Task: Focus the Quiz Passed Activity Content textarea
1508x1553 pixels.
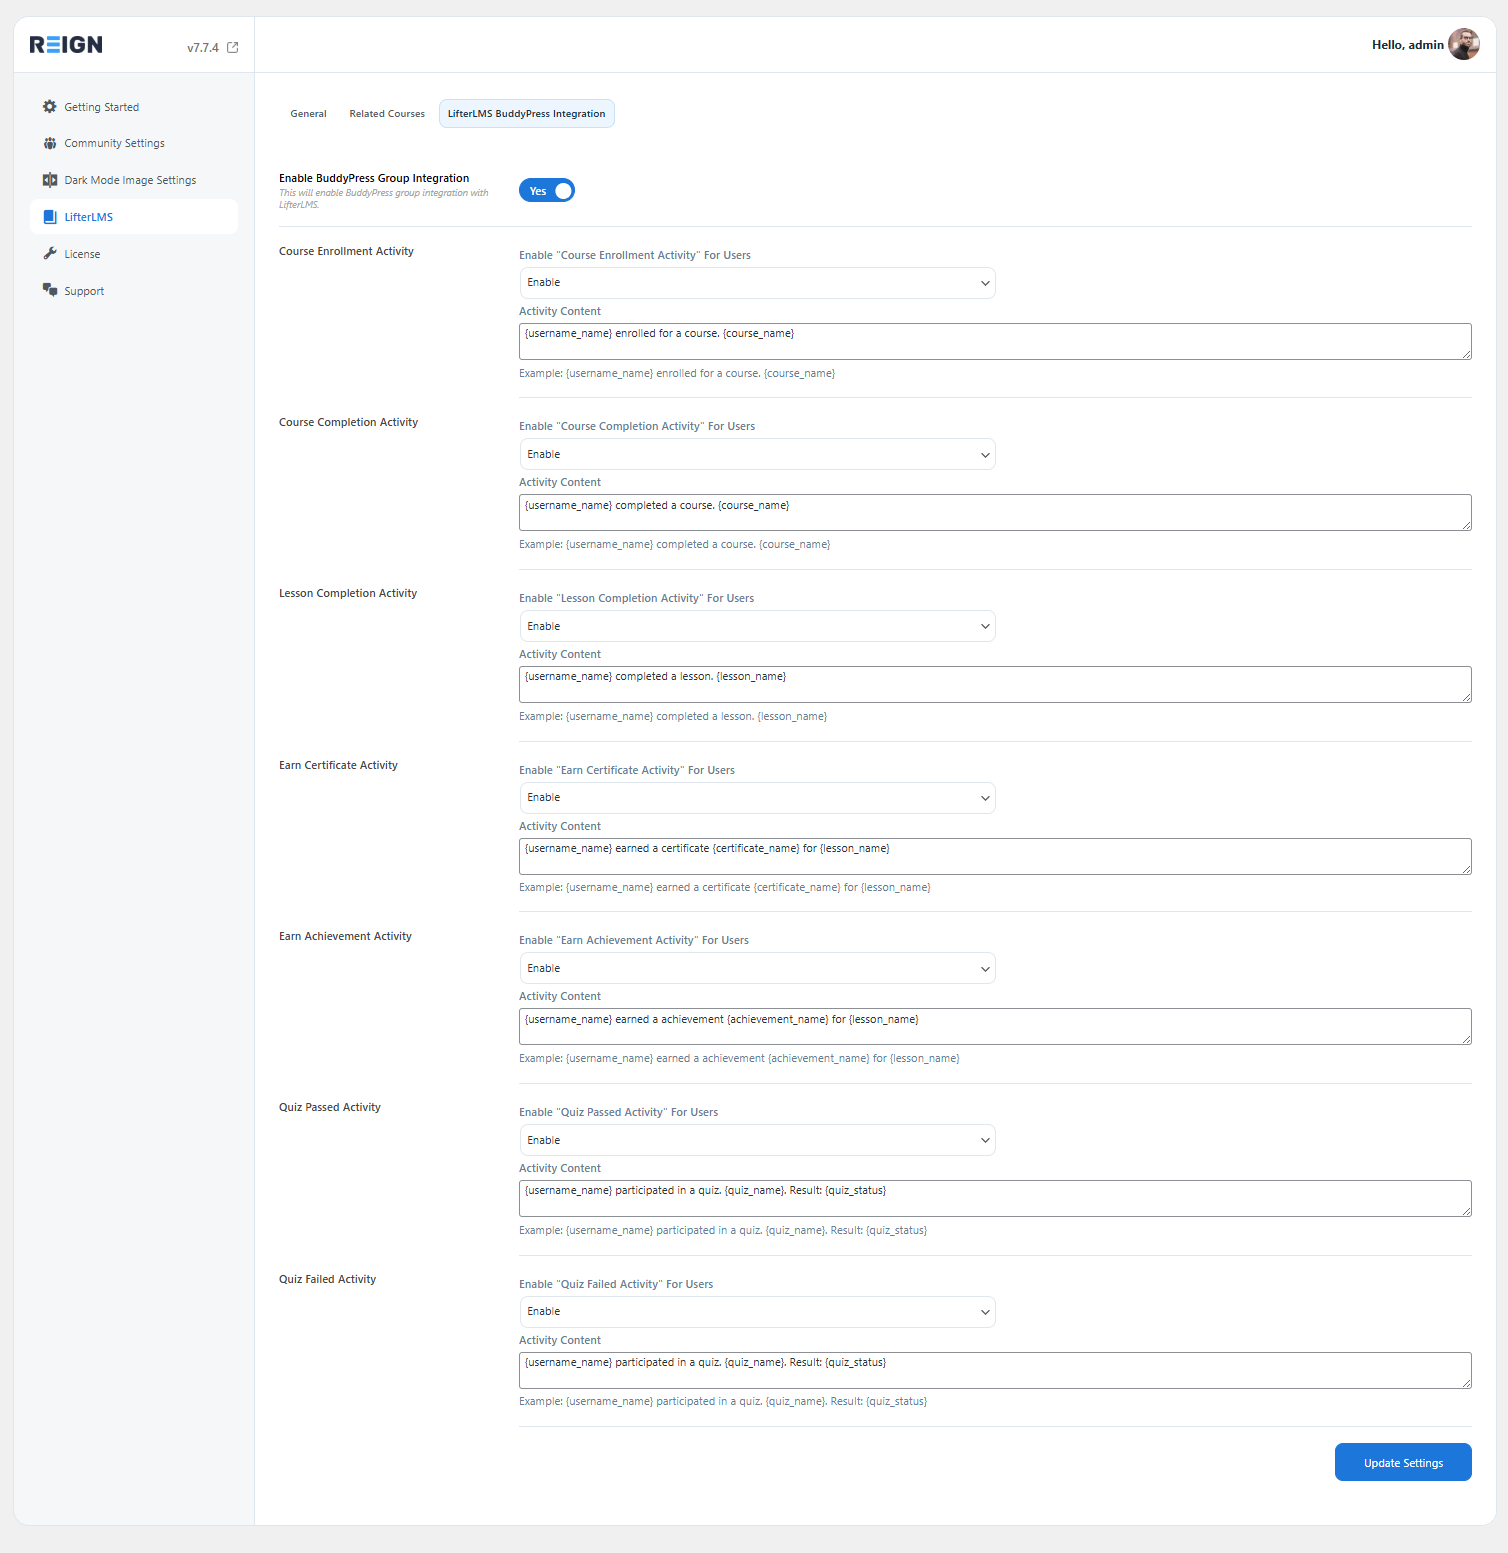Action: 994,1198
